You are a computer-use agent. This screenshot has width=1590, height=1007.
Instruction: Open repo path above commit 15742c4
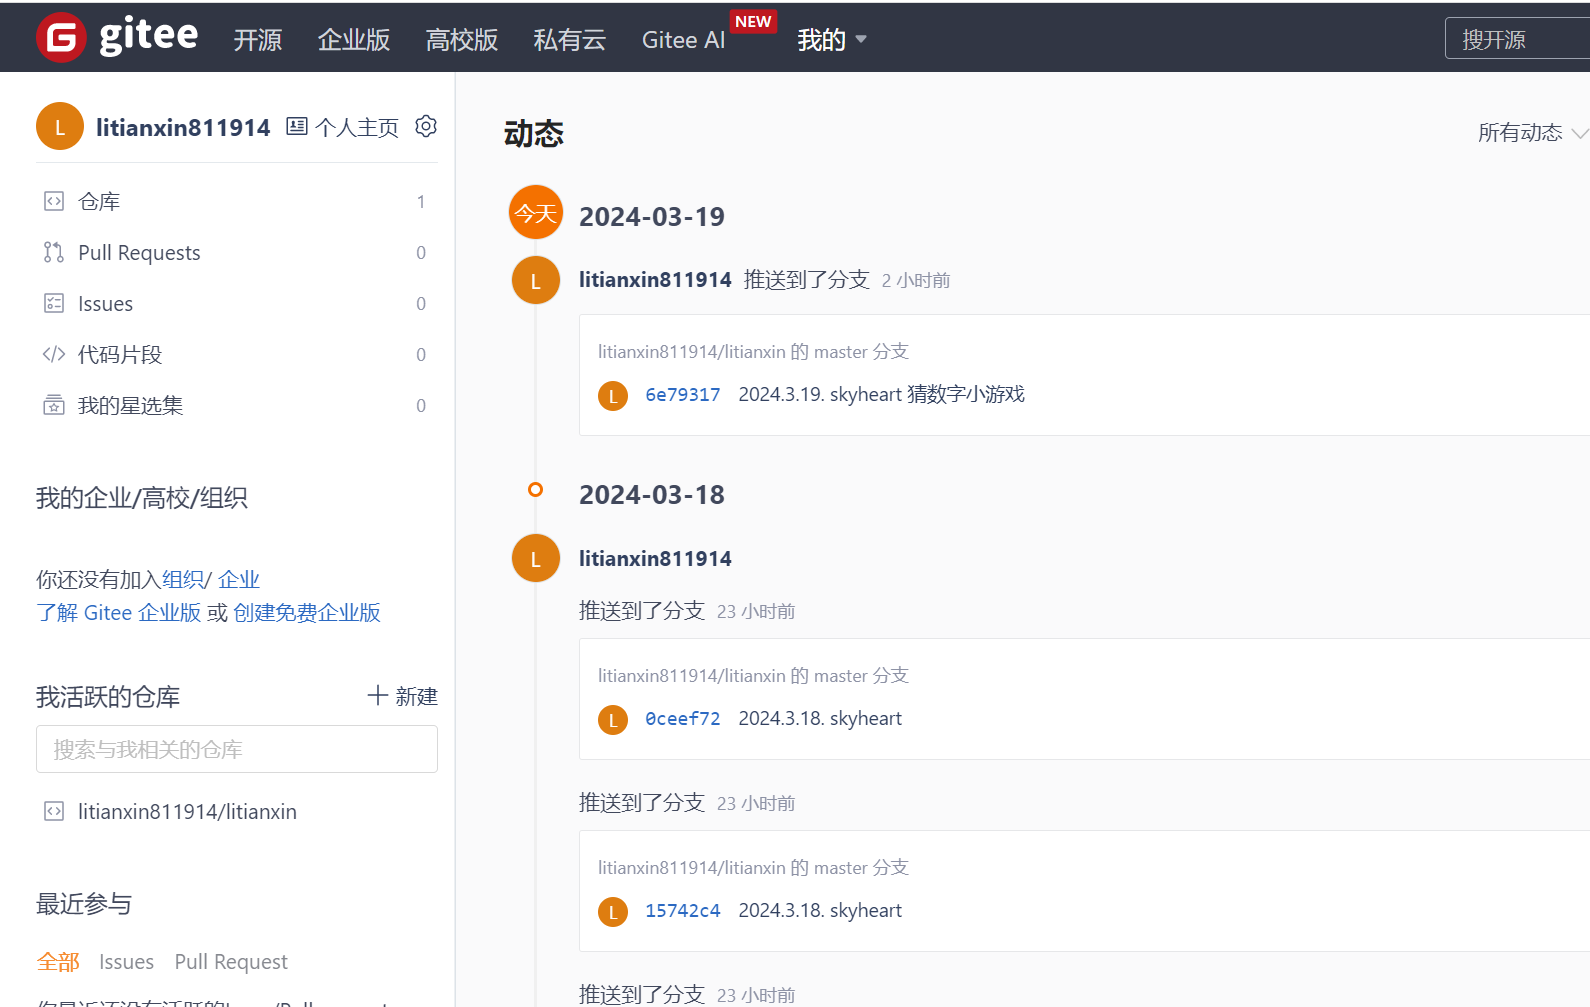pos(691,868)
